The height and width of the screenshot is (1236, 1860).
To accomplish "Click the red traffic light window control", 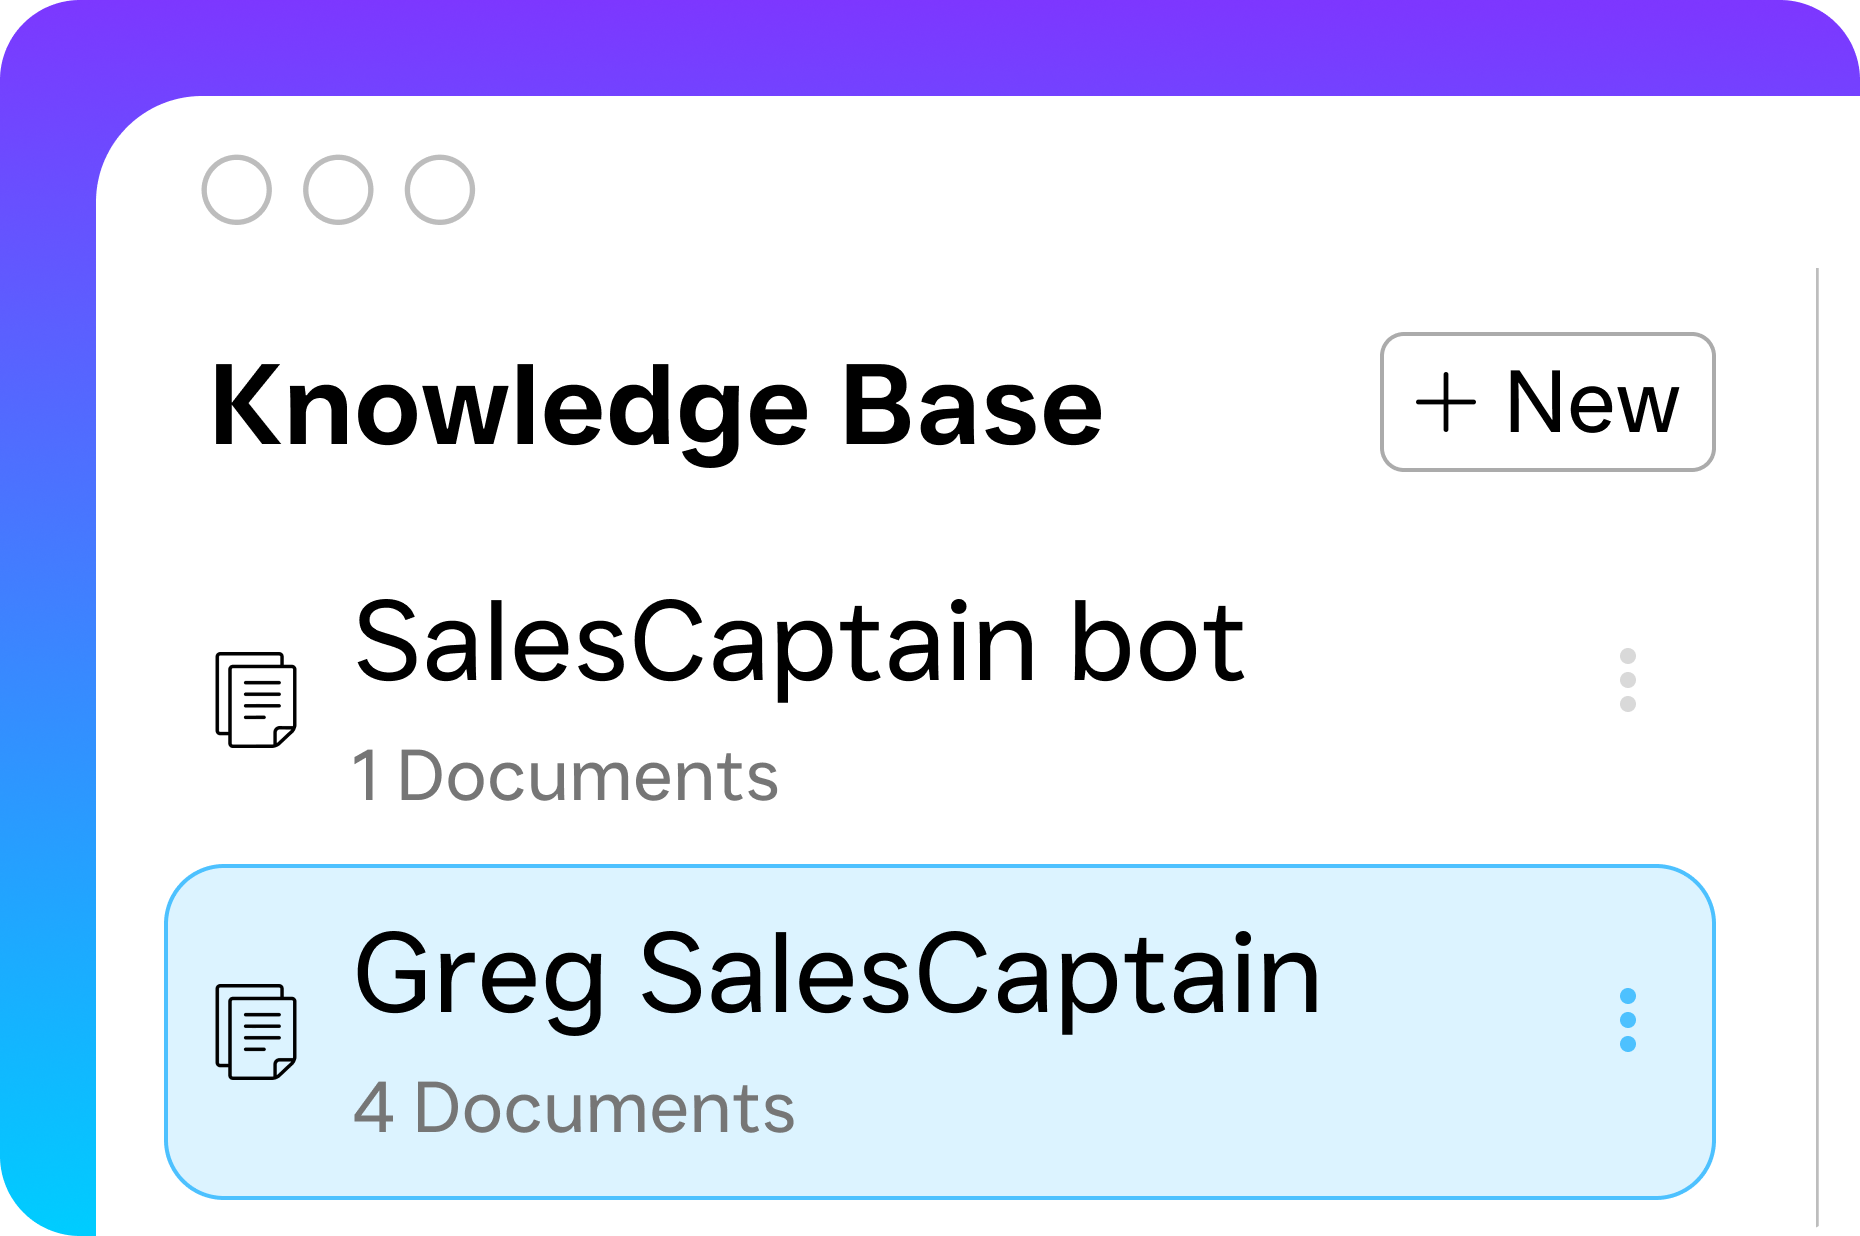I will pos(237,188).
